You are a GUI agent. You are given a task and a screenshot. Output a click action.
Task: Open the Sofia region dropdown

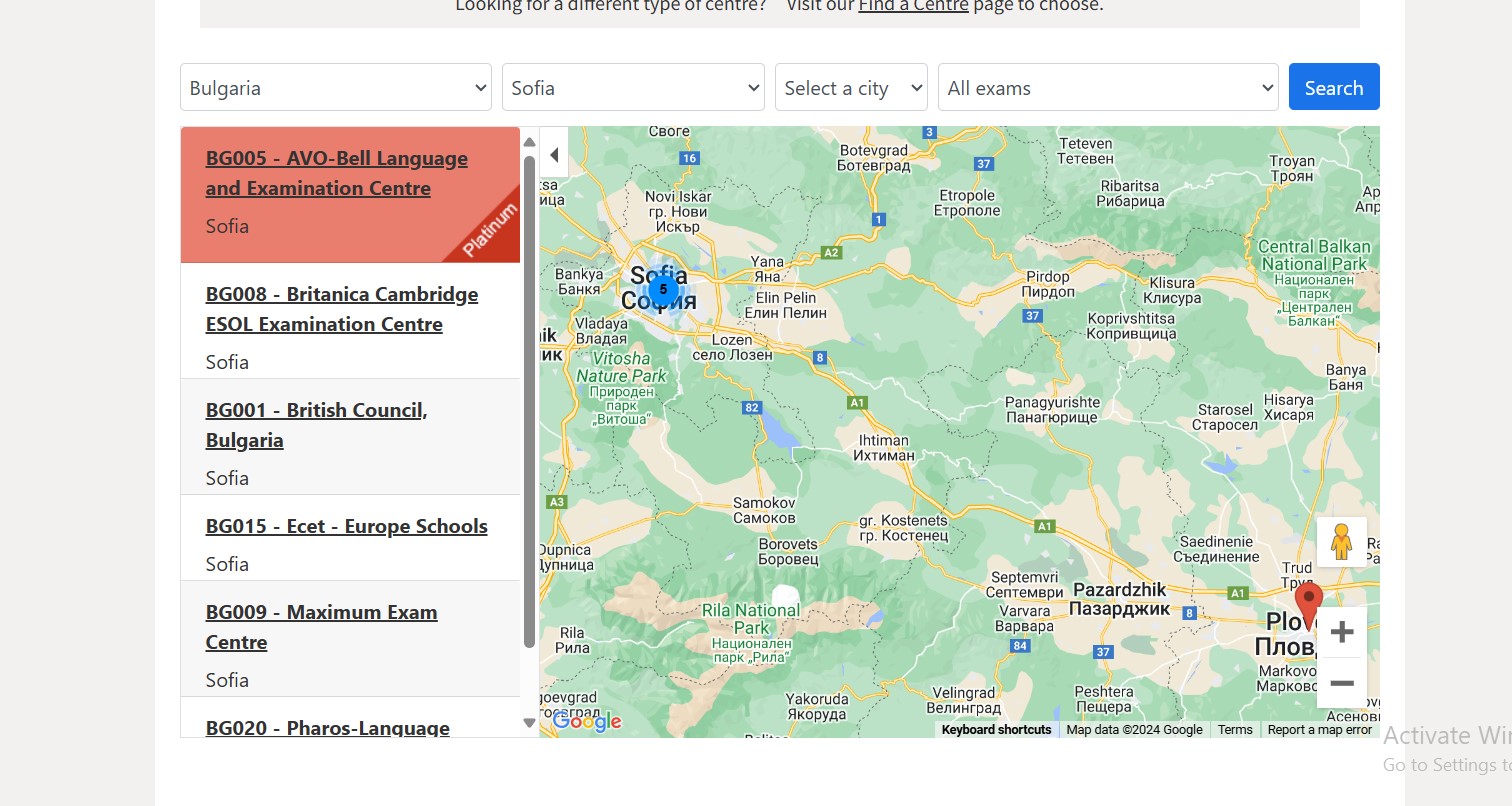click(x=633, y=88)
